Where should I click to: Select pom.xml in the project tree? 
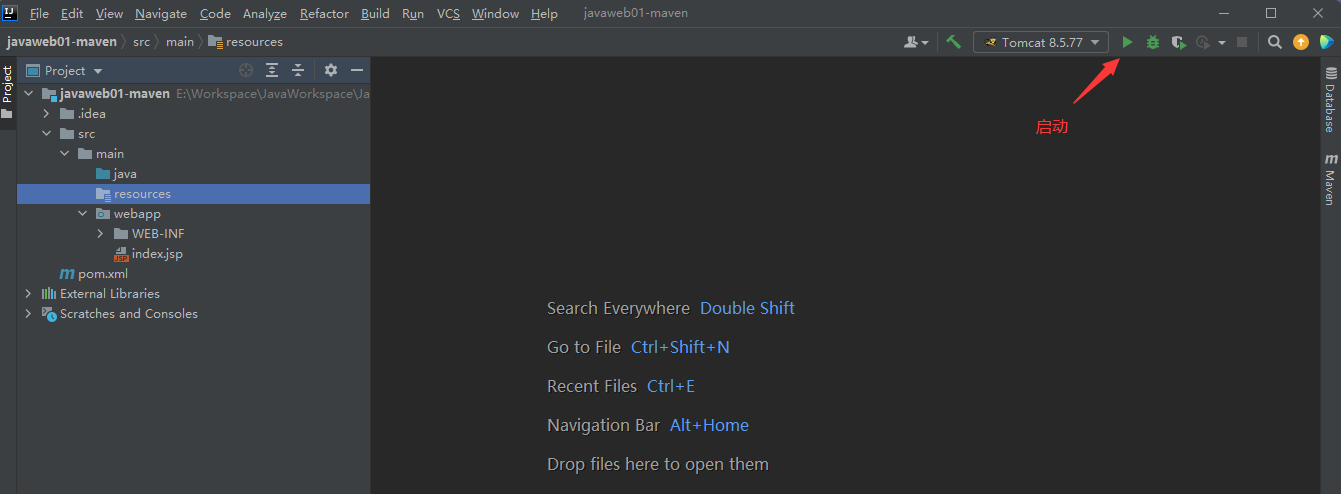tap(102, 274)
